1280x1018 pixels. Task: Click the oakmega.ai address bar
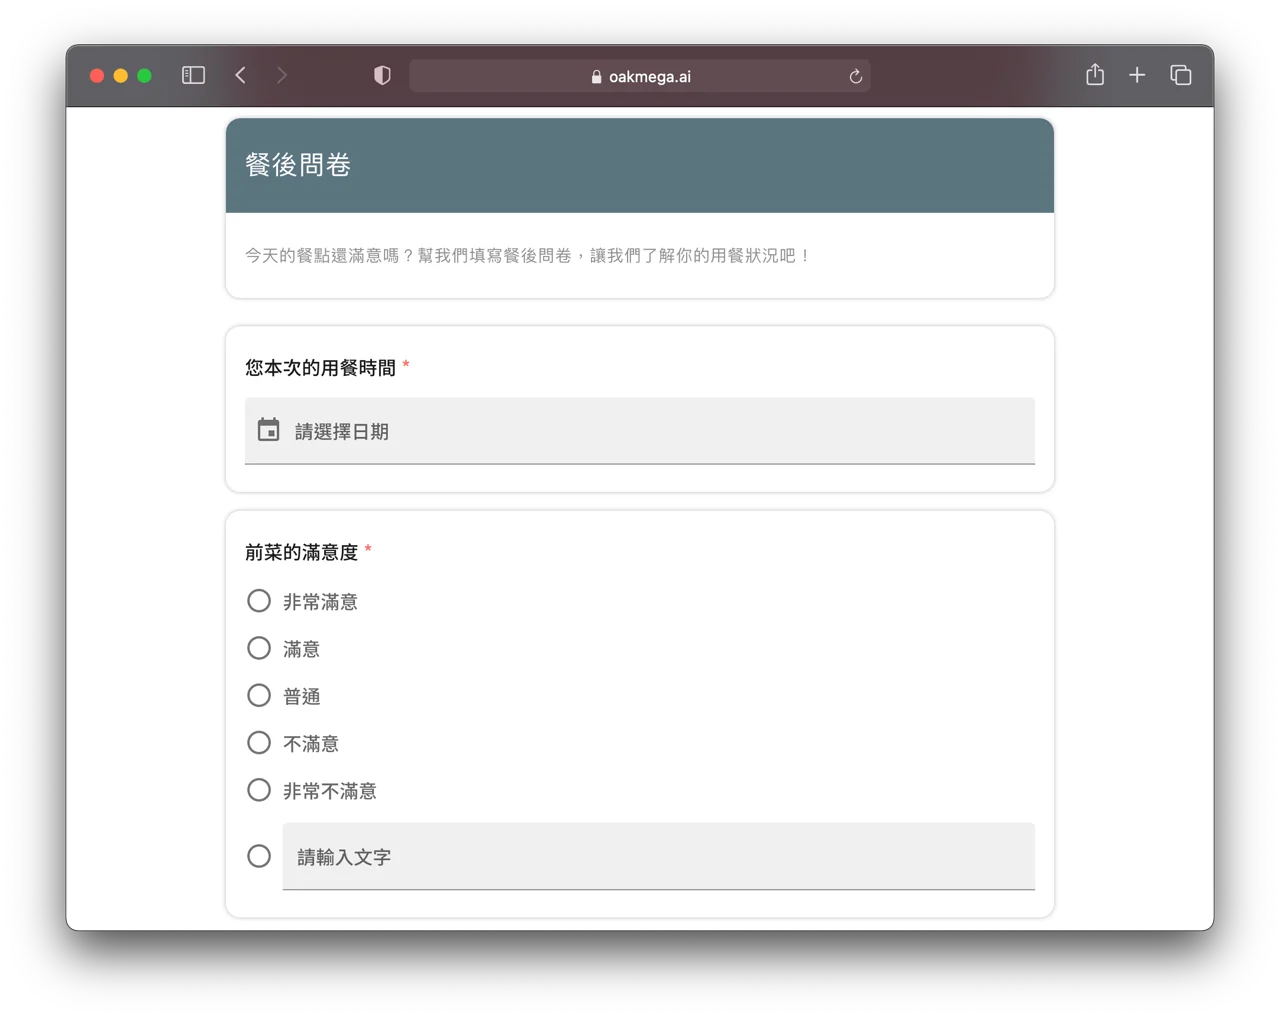pos(640,76)
